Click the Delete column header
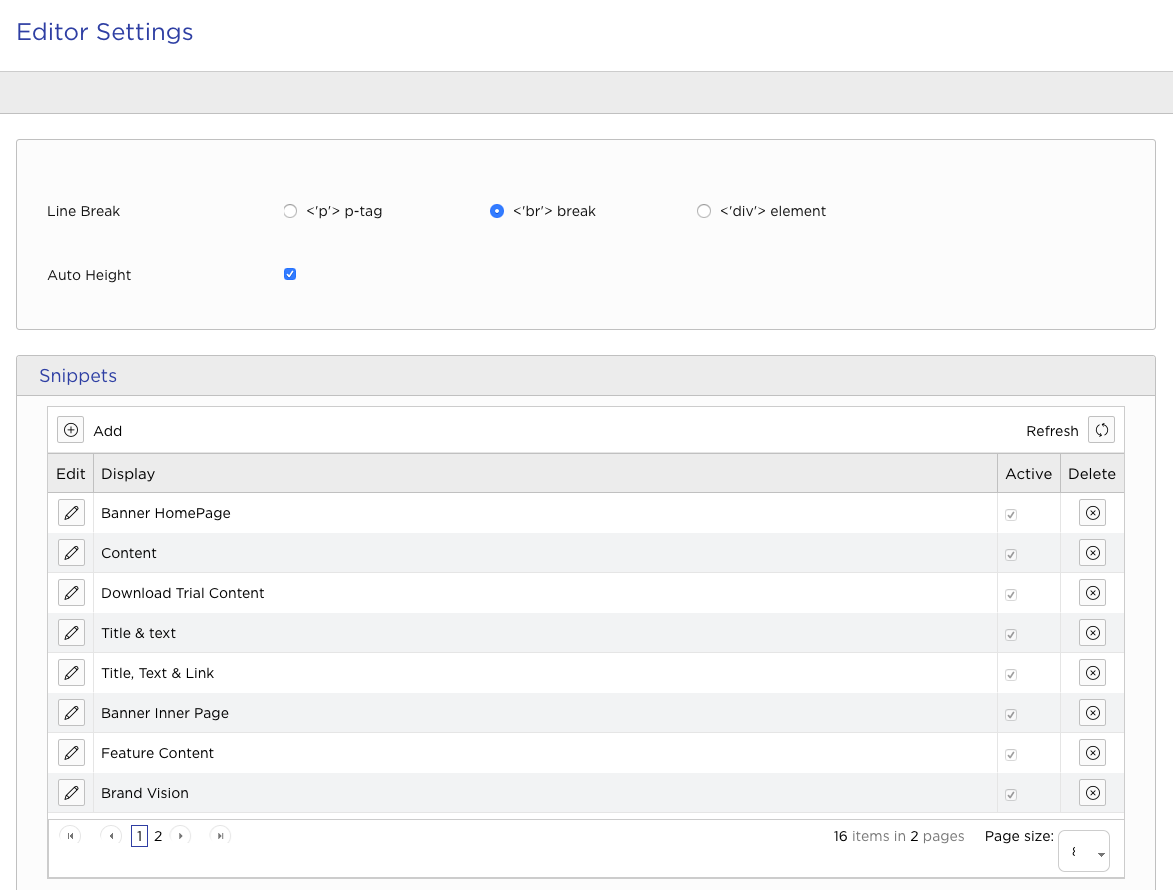 click(1091, 473)
